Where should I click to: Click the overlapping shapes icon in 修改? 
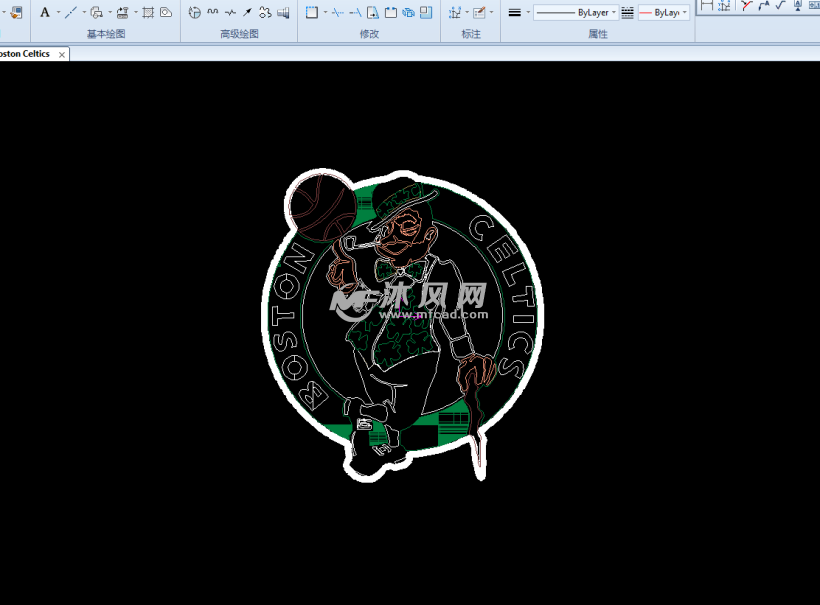click(x=408, y=12)
